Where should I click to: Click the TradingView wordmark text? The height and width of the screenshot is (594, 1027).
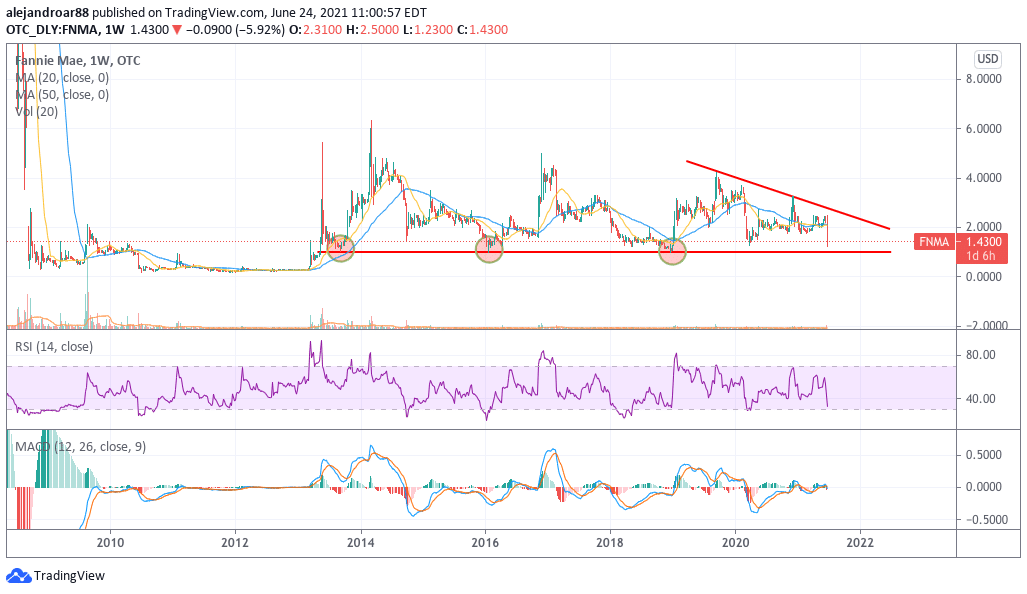pyautogui.click(x=69, y=576)
